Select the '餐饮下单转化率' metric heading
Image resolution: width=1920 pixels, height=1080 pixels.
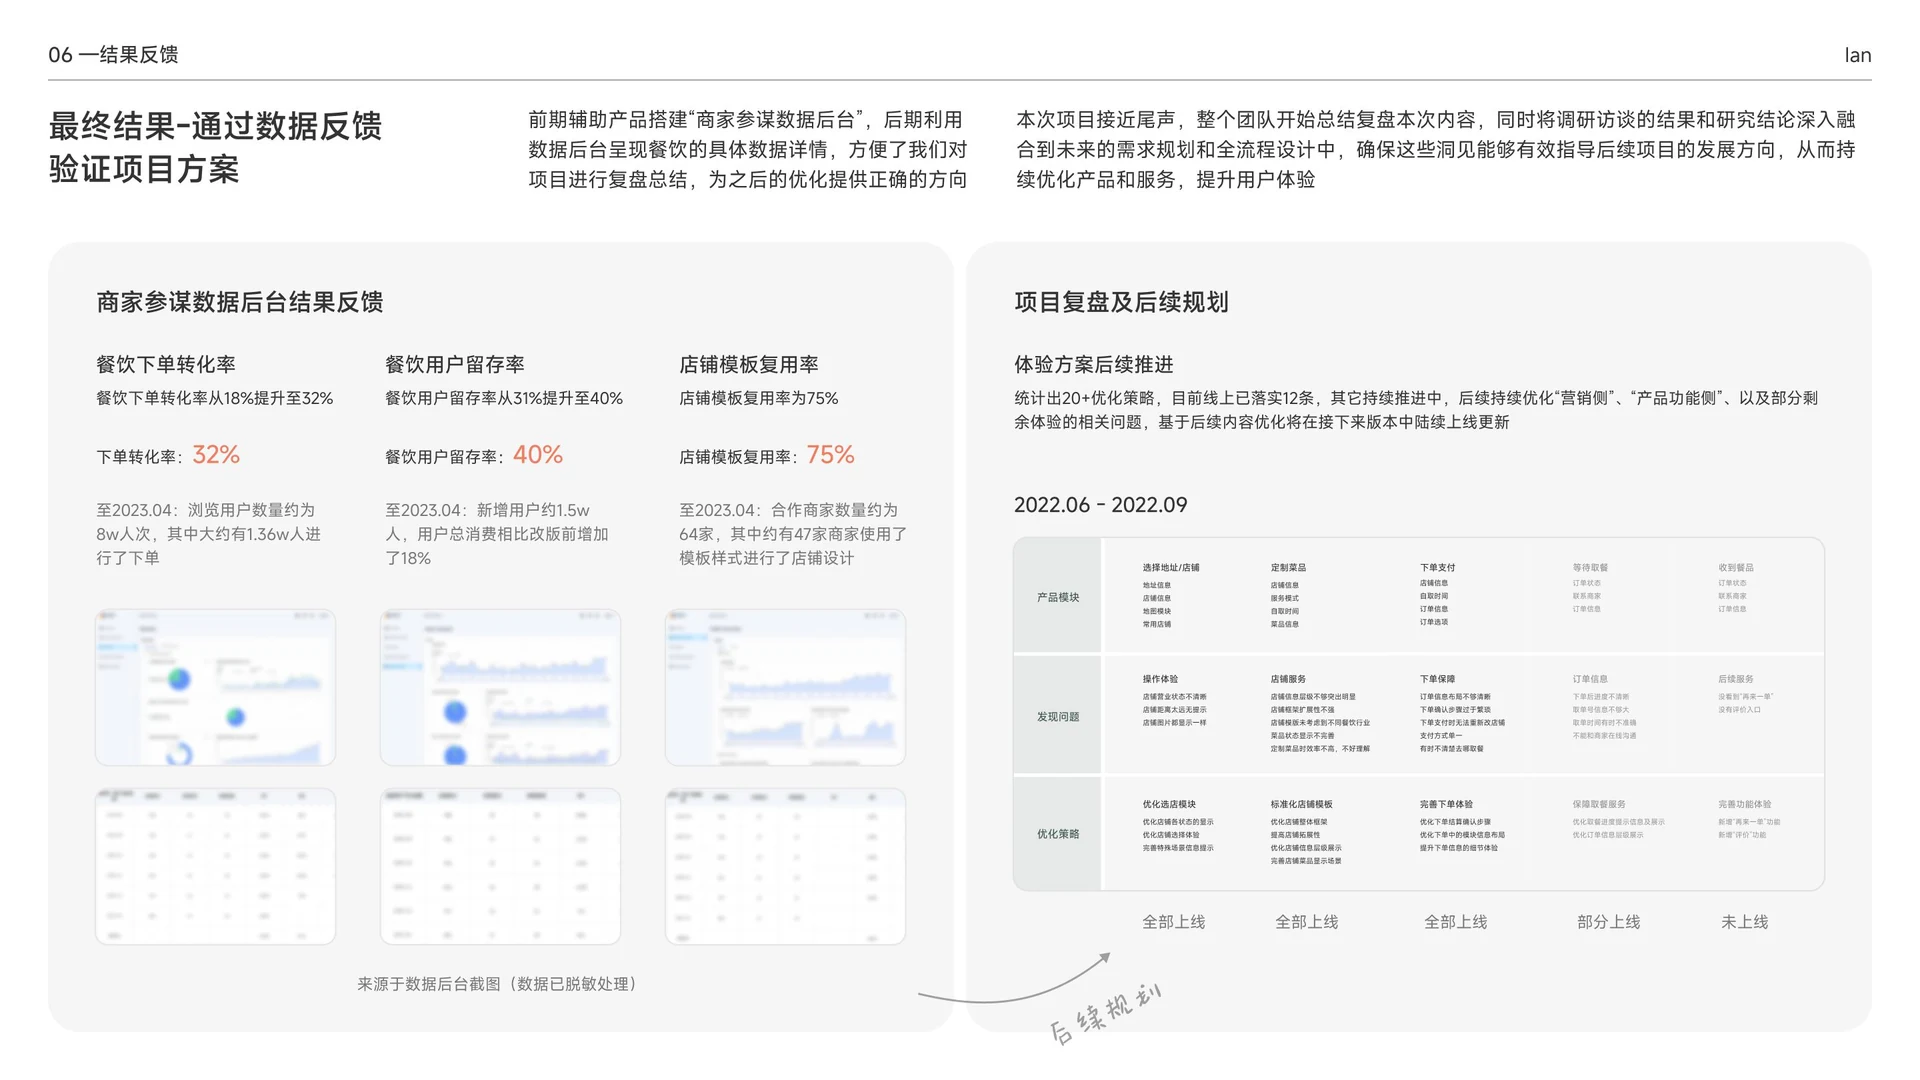coord(166,365)
